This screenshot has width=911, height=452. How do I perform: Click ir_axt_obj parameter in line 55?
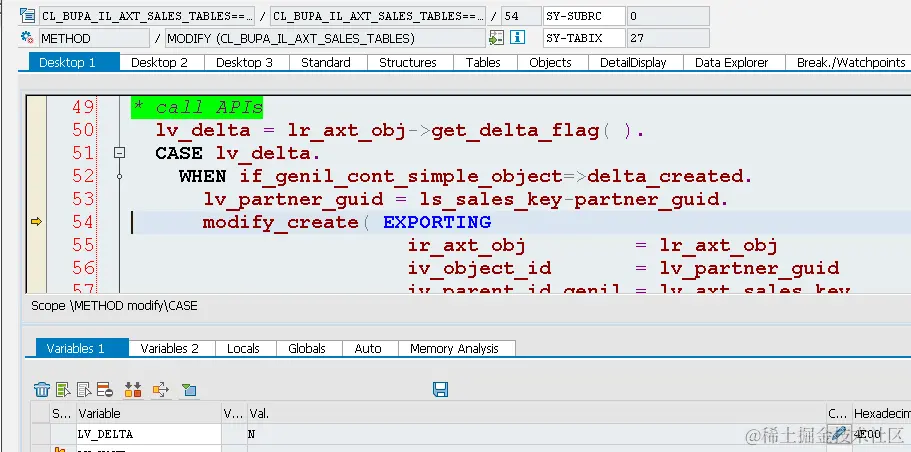point(467,246)
